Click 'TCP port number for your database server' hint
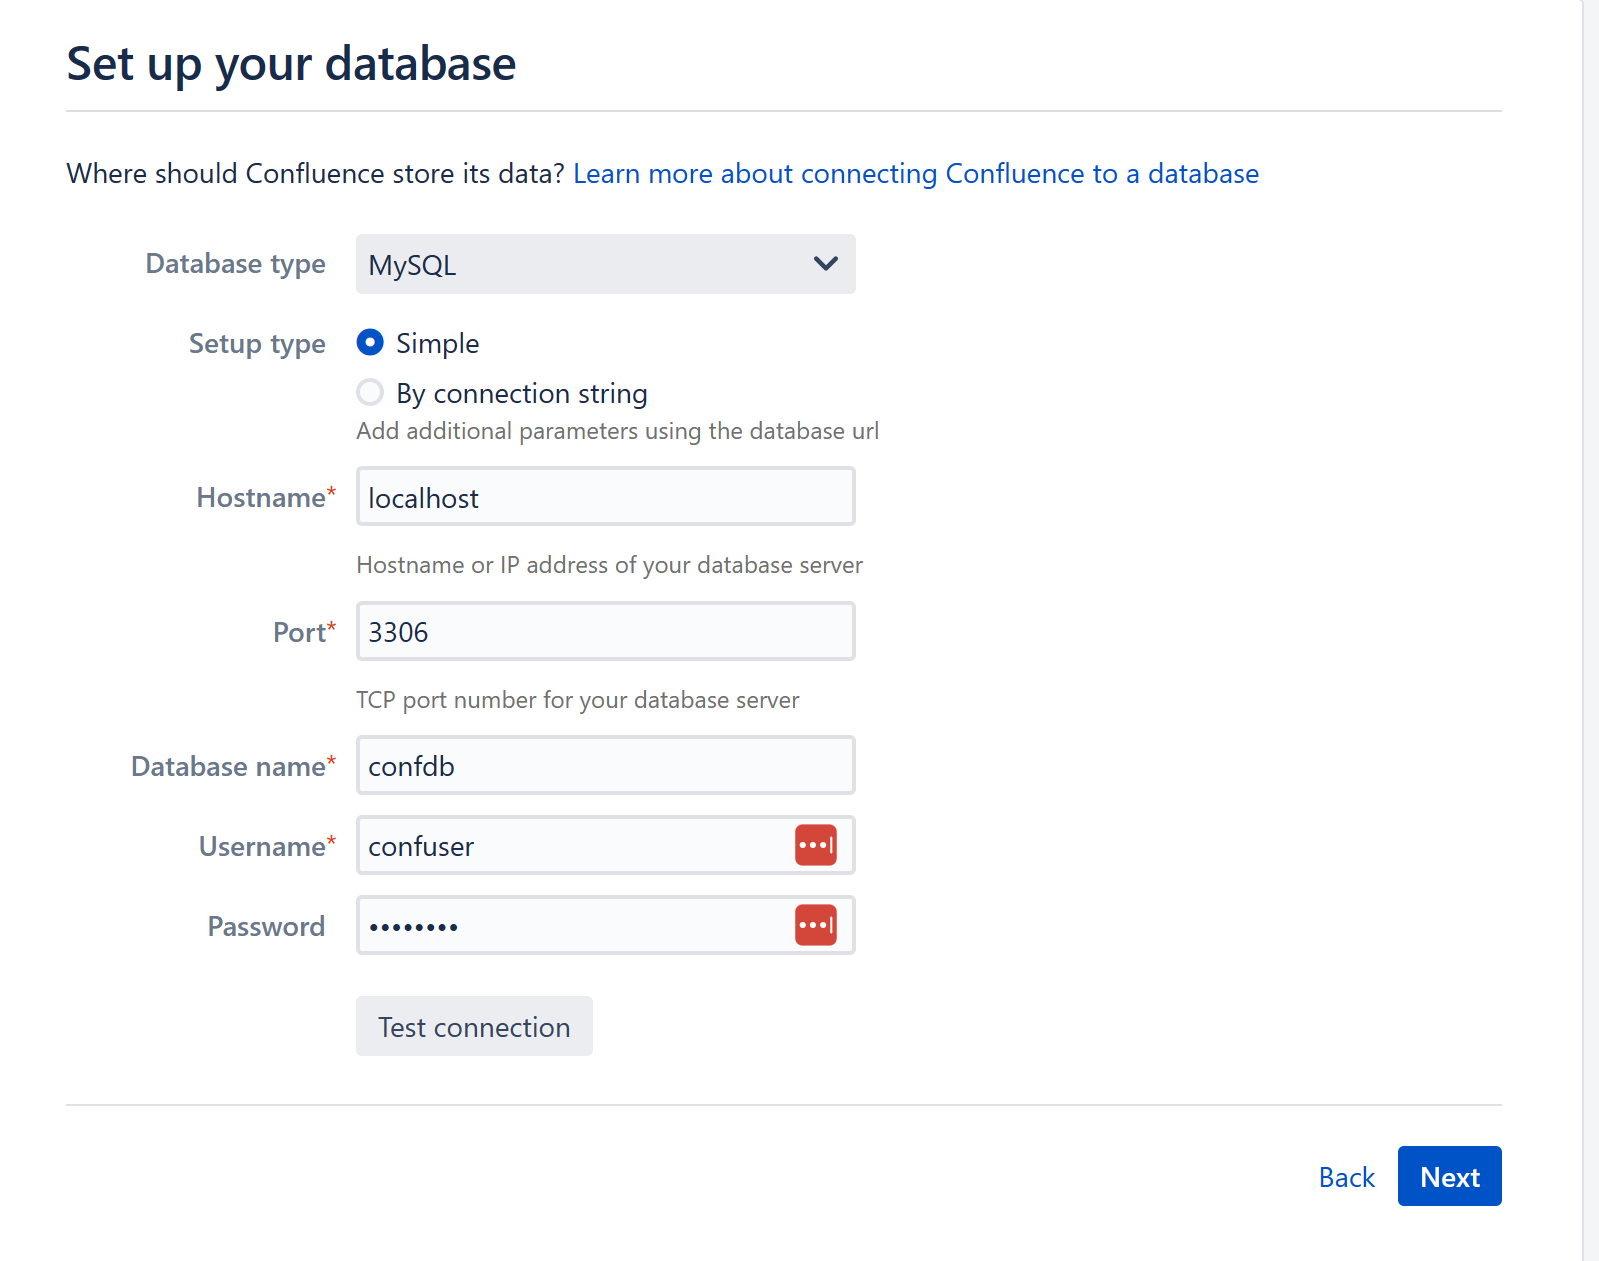The height and width of the screenshot is (1261, 1599). 577,700
